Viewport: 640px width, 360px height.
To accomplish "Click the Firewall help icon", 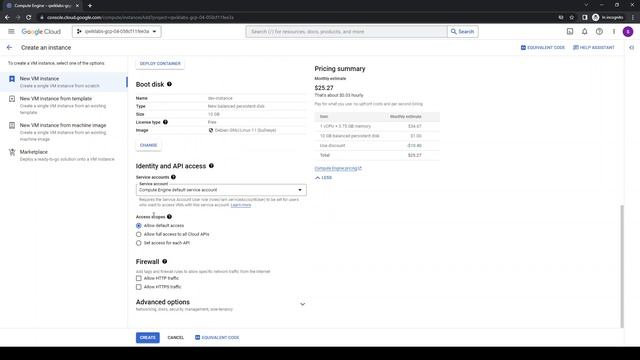I will pyautogui.click(x=164, y=261).
